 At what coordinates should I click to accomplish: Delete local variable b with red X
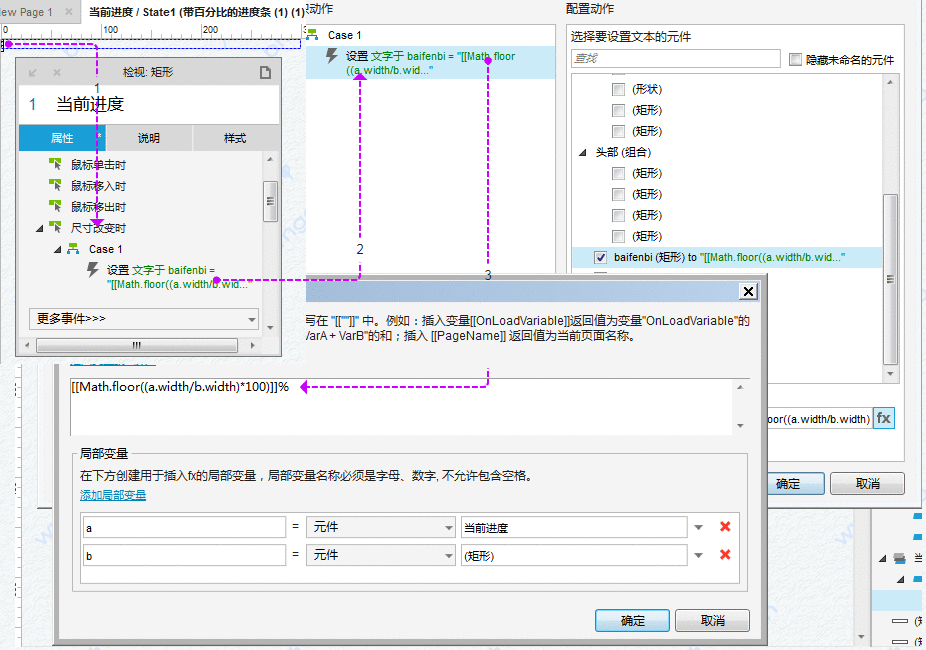[725, 554]
